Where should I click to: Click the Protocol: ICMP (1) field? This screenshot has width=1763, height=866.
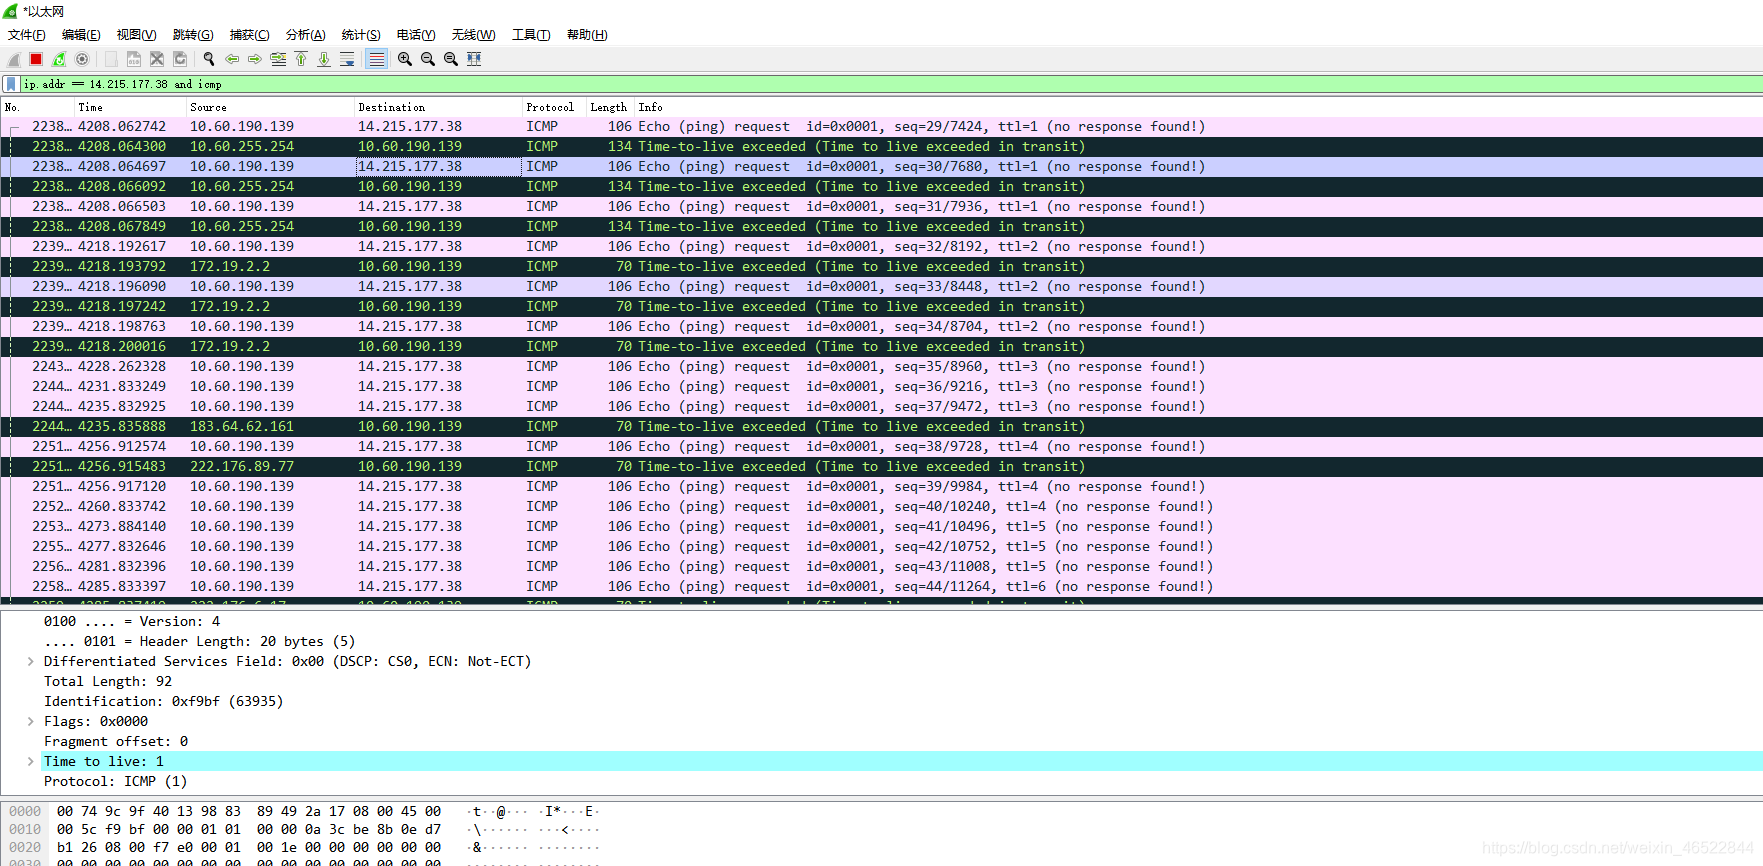115,782
